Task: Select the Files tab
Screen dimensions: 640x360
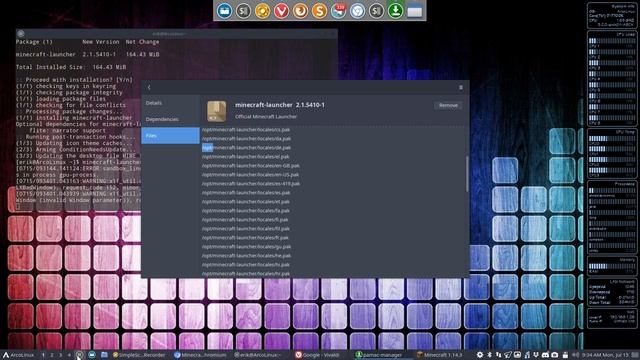Action: (170, 136)
